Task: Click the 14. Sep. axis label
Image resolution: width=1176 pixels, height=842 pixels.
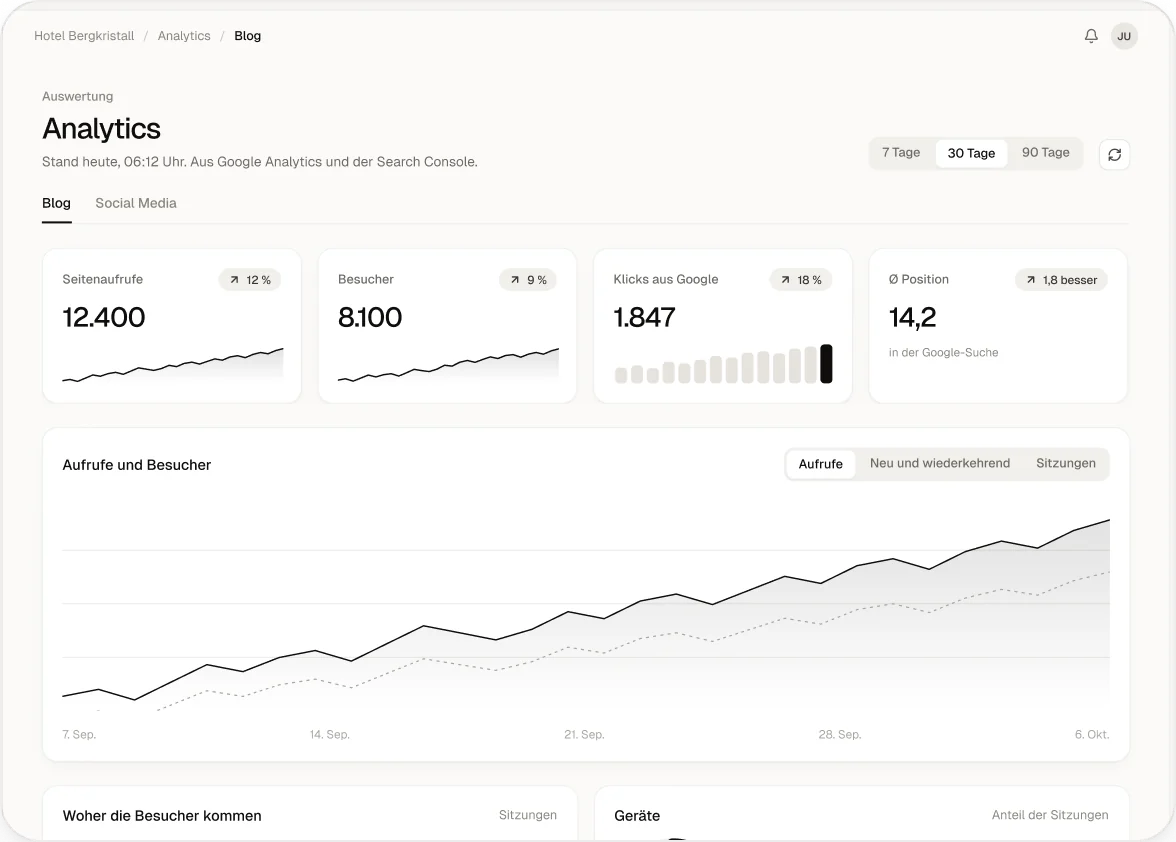Action: (330, 735)
